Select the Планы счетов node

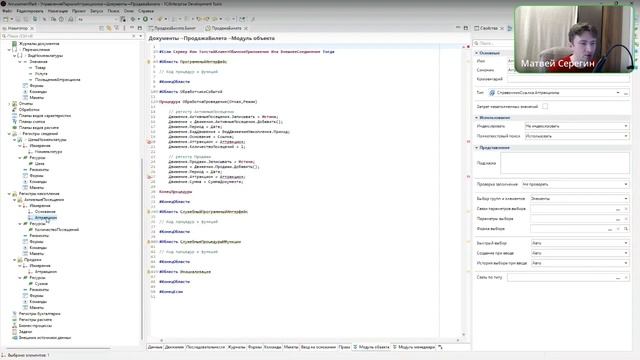[31, 122]
